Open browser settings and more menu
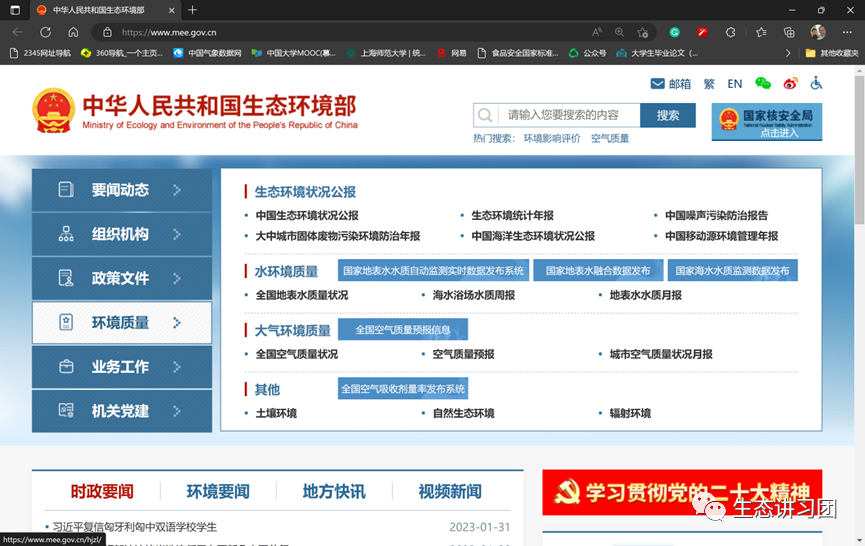 point(847,32)
